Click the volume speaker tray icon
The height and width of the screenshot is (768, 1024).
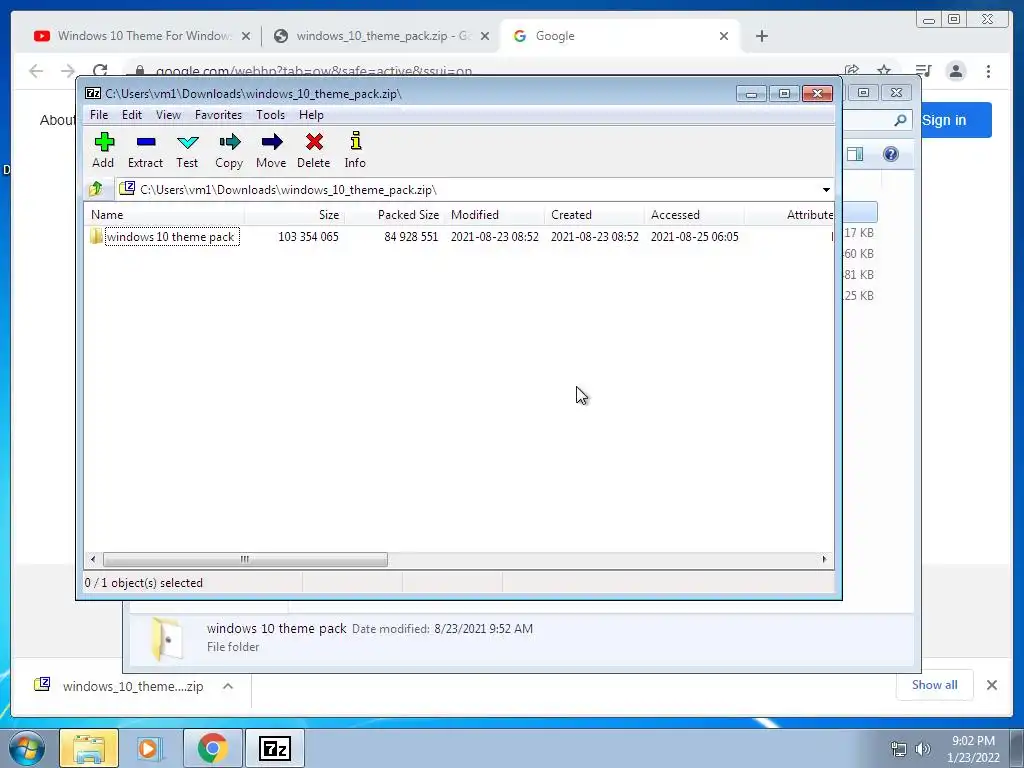tap(922, 749)
